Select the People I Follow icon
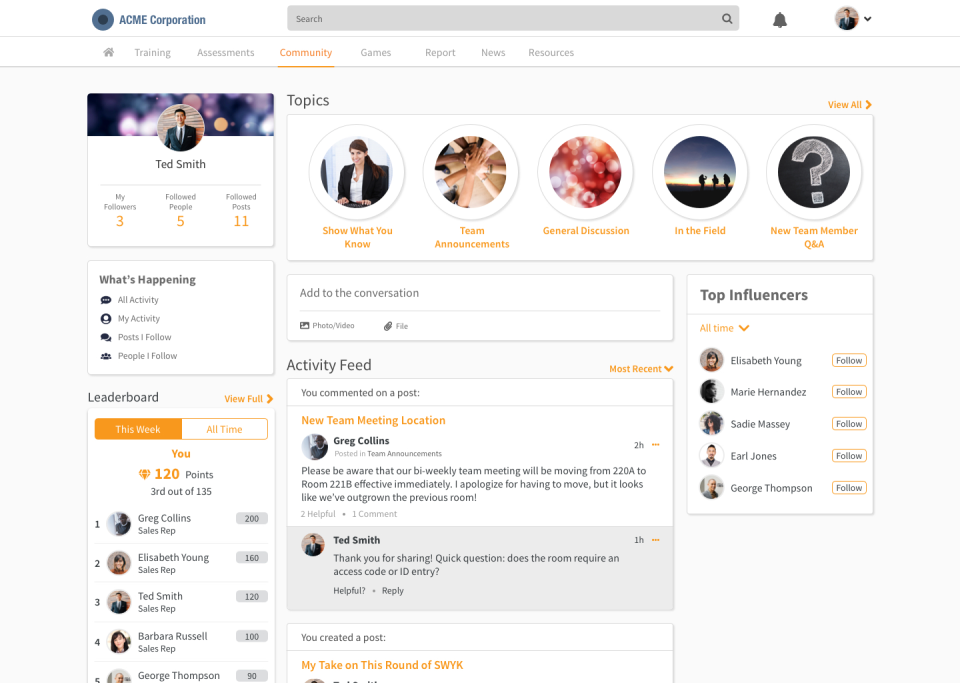960x683 pixels. 104,355
